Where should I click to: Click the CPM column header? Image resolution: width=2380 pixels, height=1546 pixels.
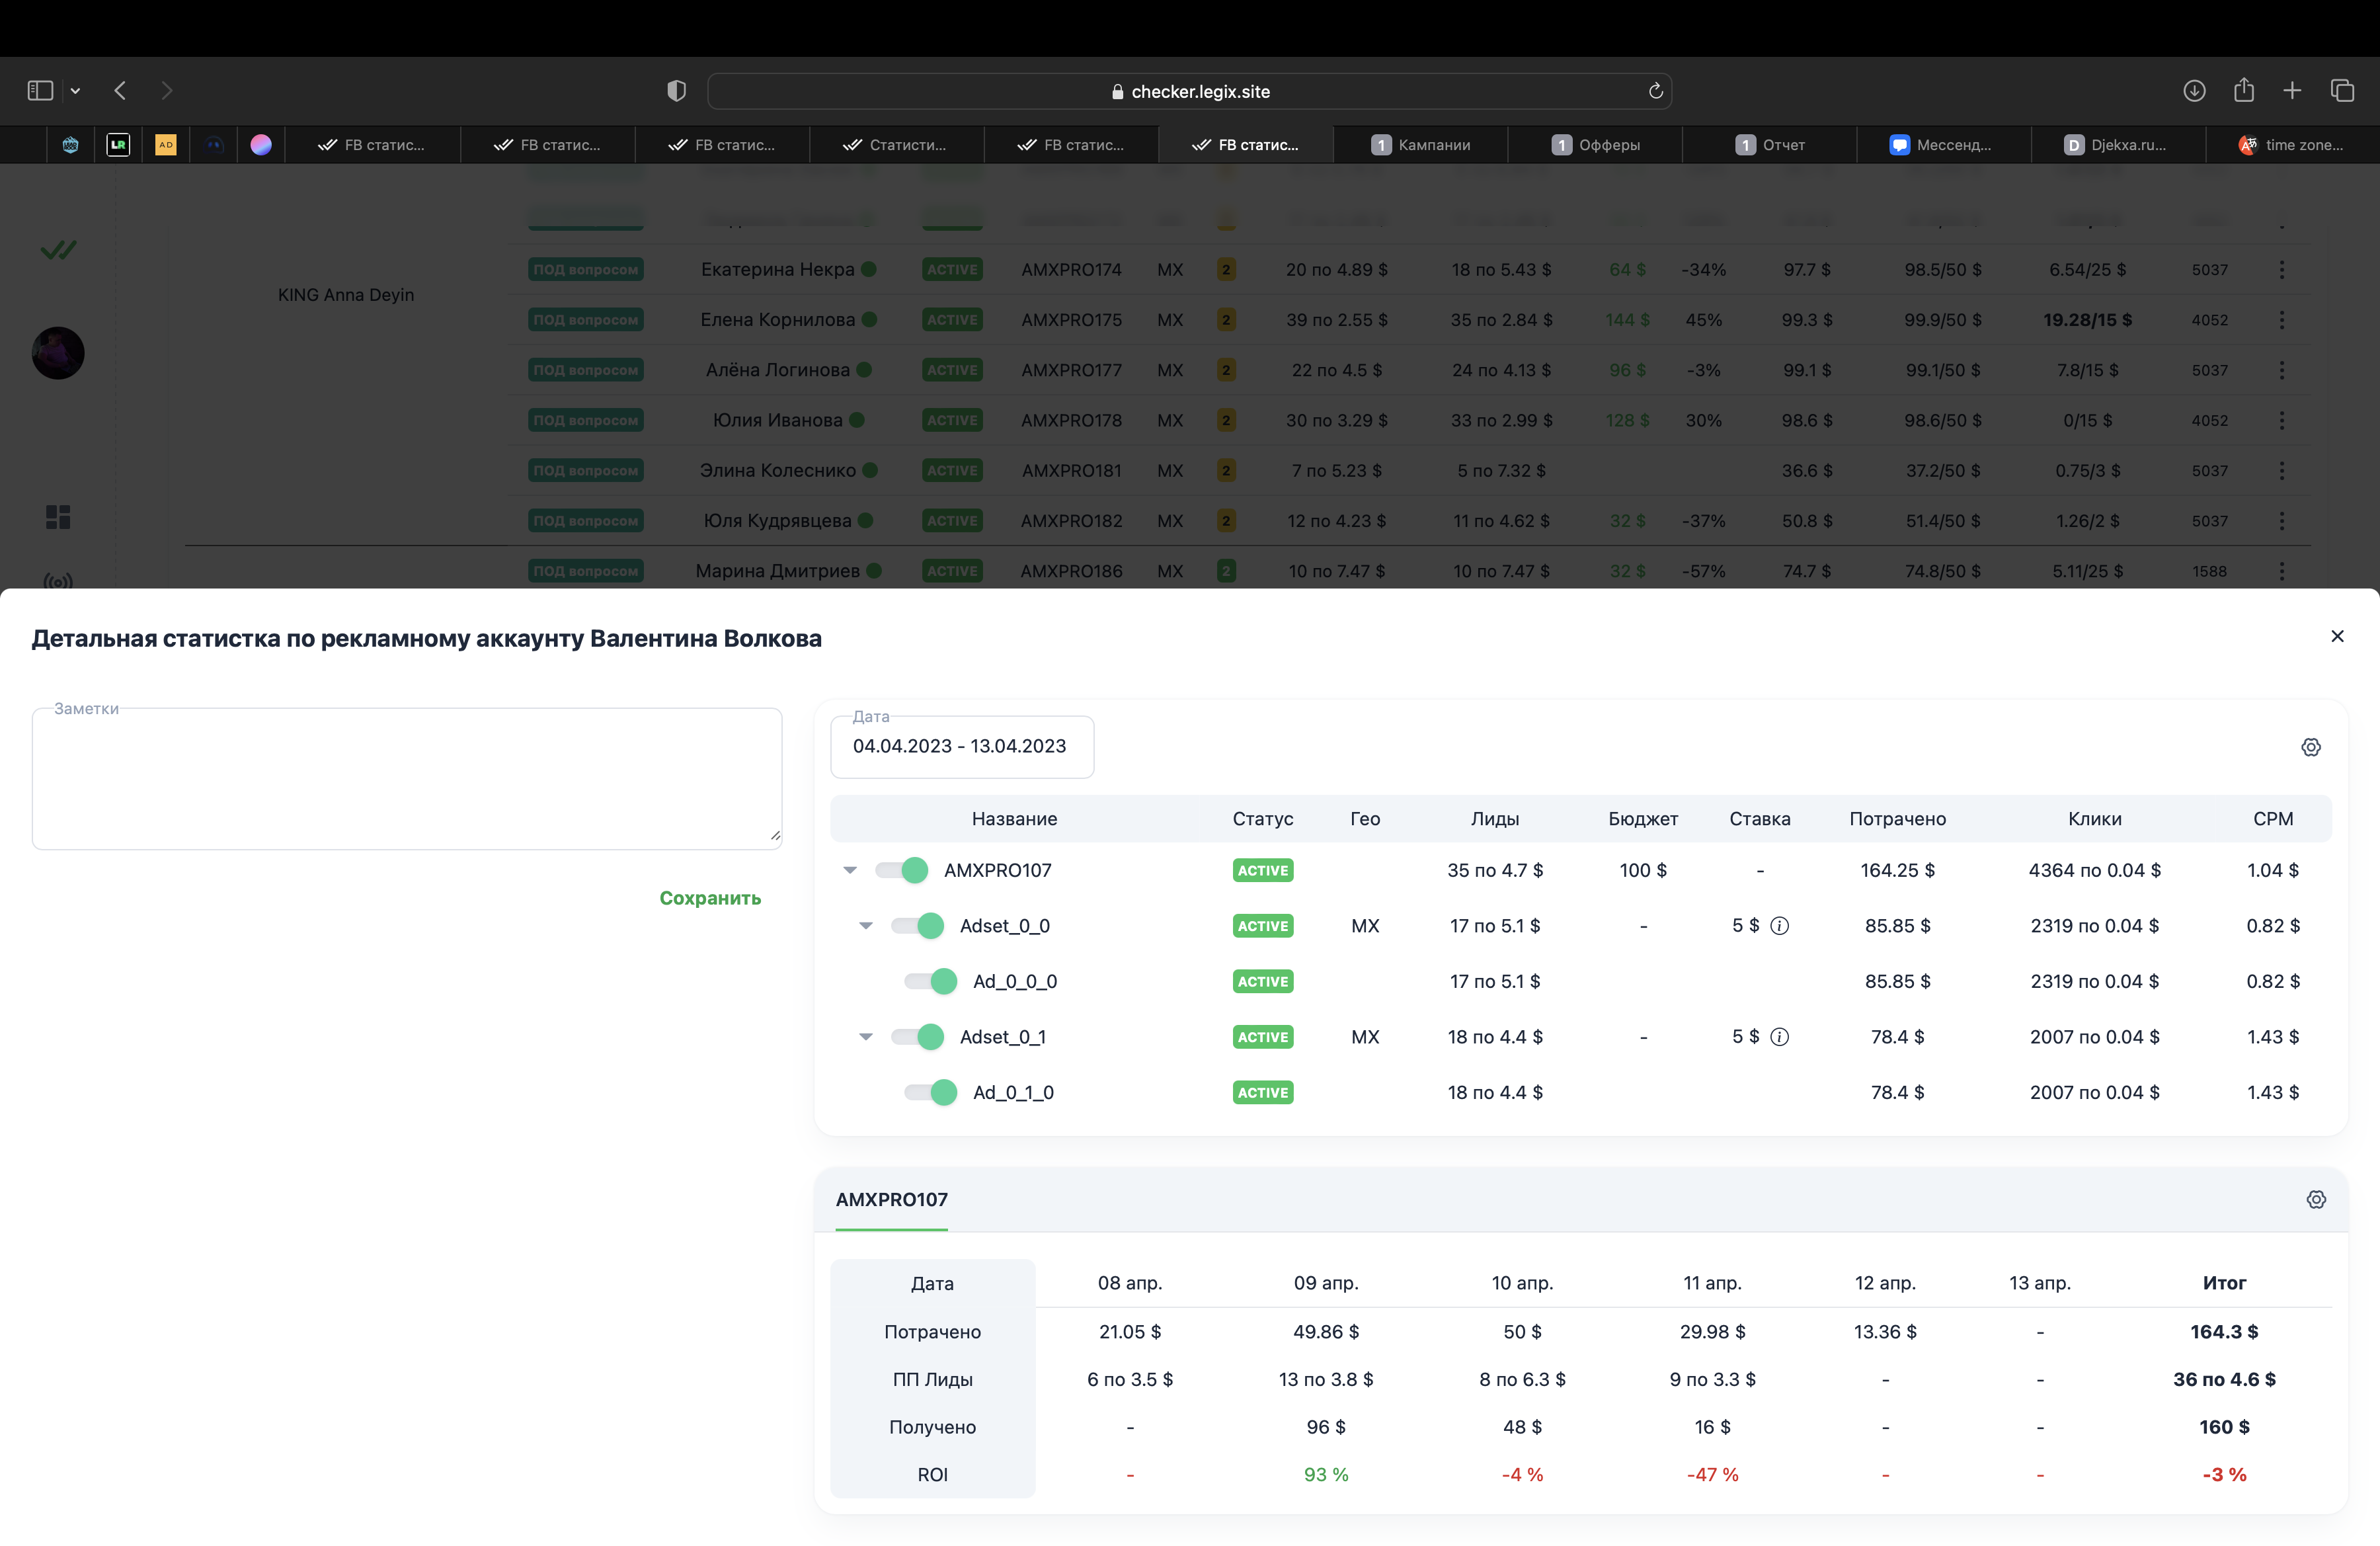(x=2273, y=819)
